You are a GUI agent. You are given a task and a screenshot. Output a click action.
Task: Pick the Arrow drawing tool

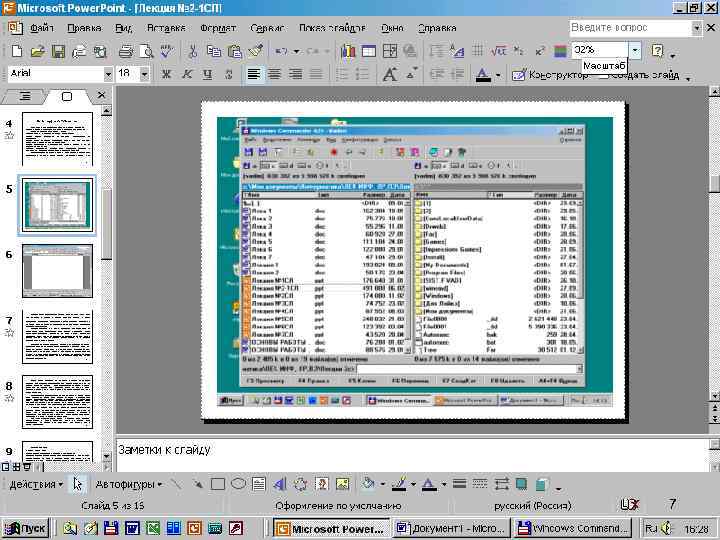[x=197, y=484]
